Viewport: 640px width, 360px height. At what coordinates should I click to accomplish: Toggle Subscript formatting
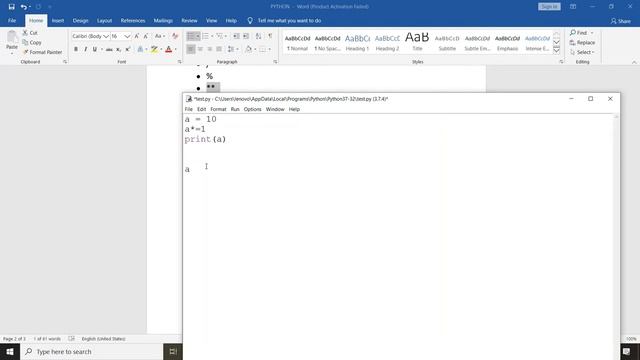point(118,49)
